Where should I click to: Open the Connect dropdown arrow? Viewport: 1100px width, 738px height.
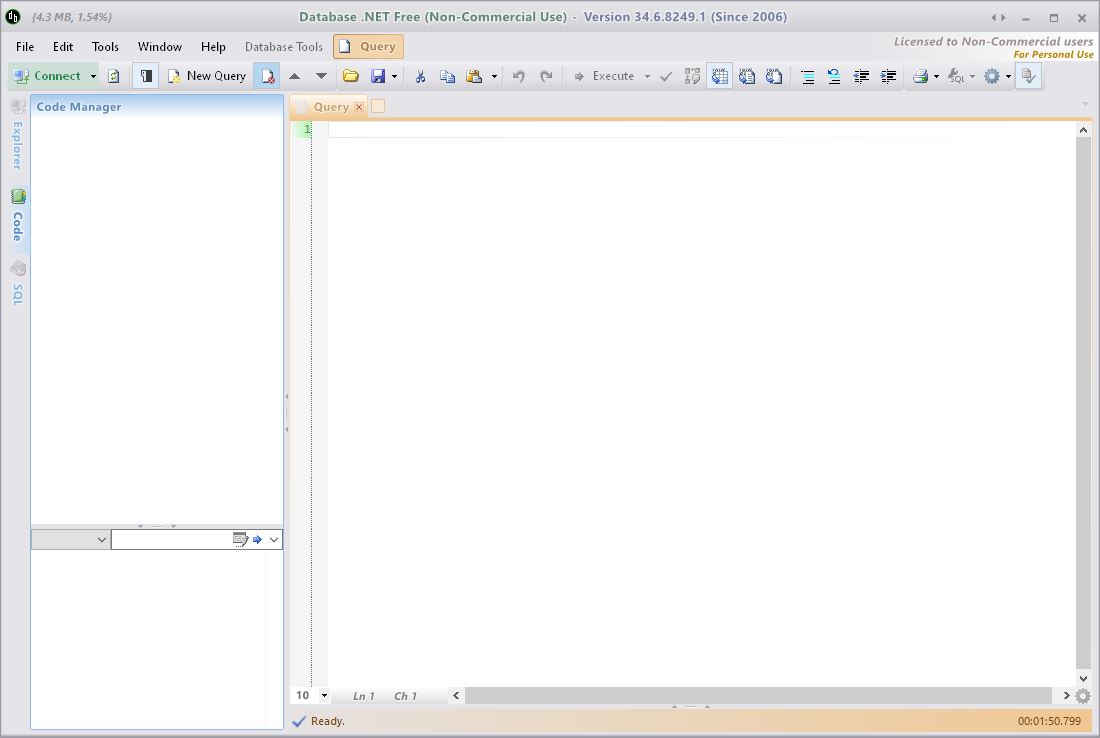point(93,76)
